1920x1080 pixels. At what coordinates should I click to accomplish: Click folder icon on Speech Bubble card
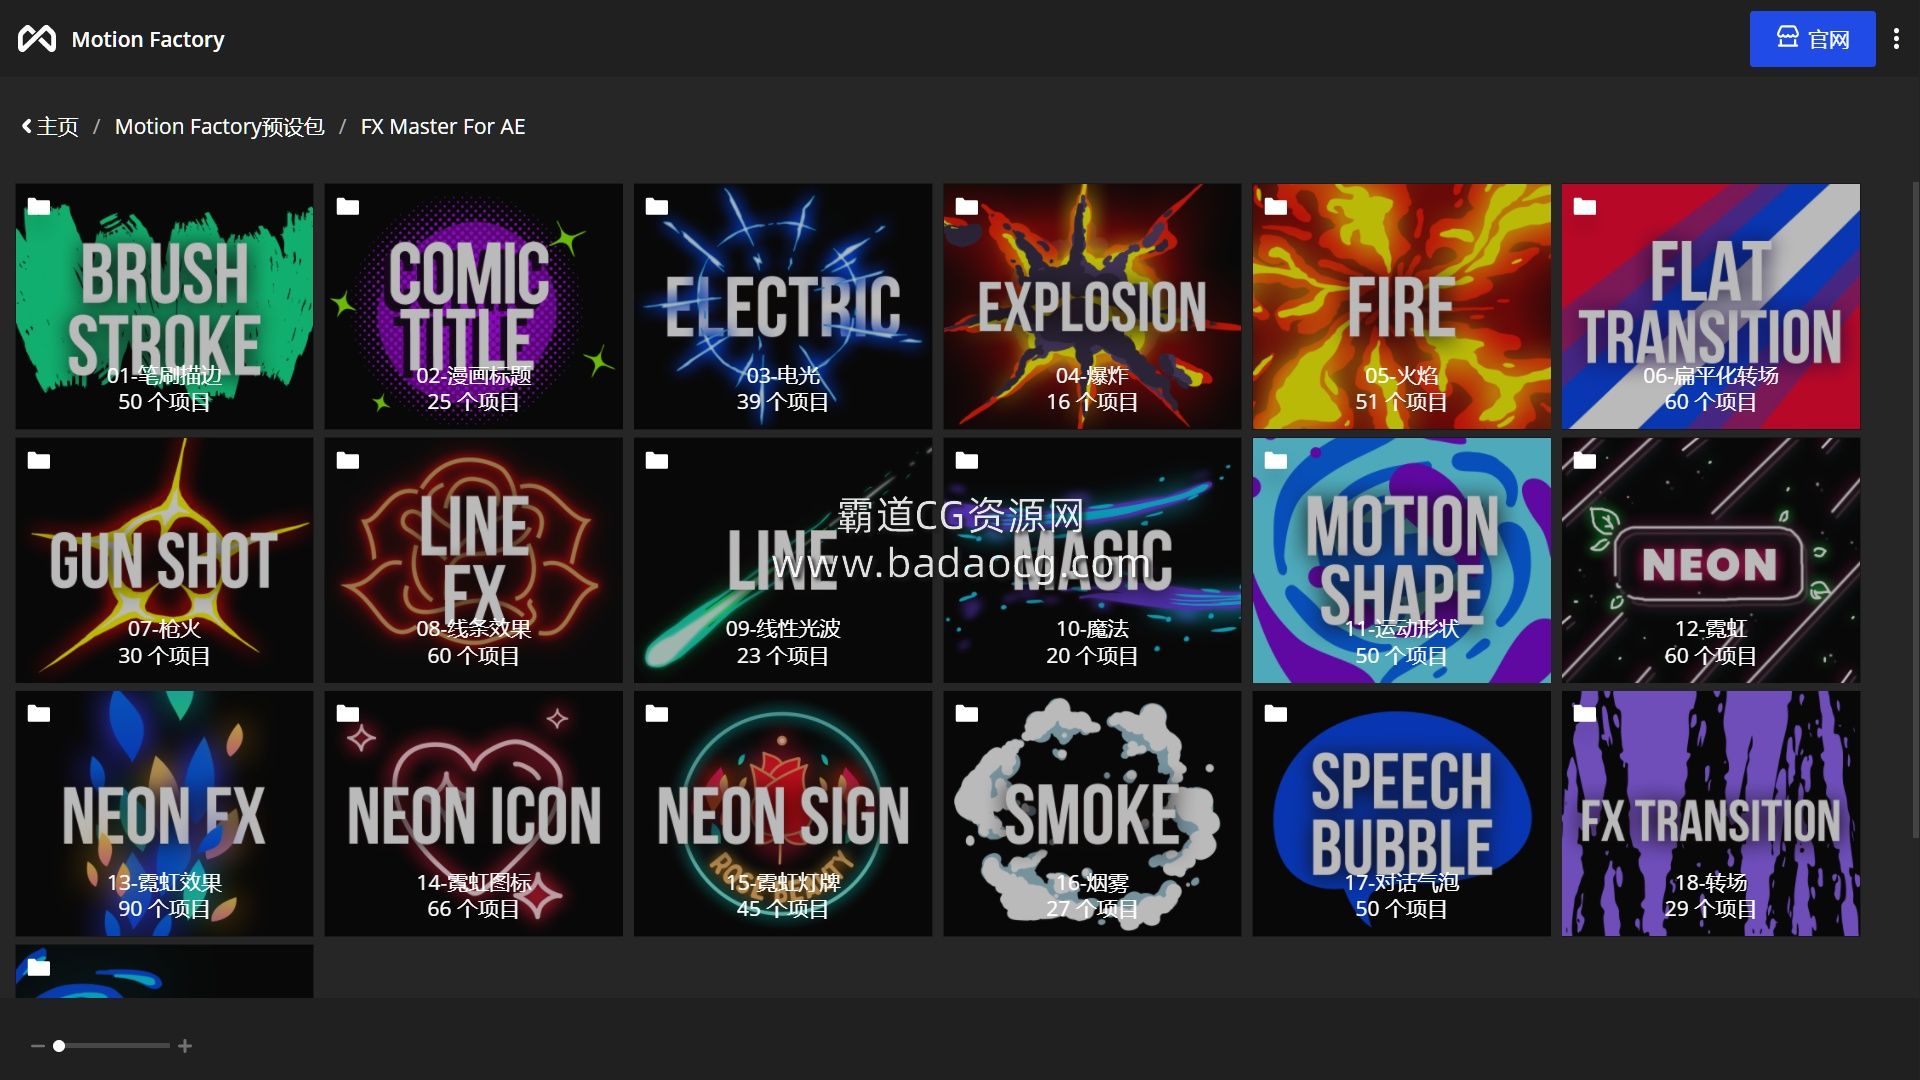[1276, 714]
